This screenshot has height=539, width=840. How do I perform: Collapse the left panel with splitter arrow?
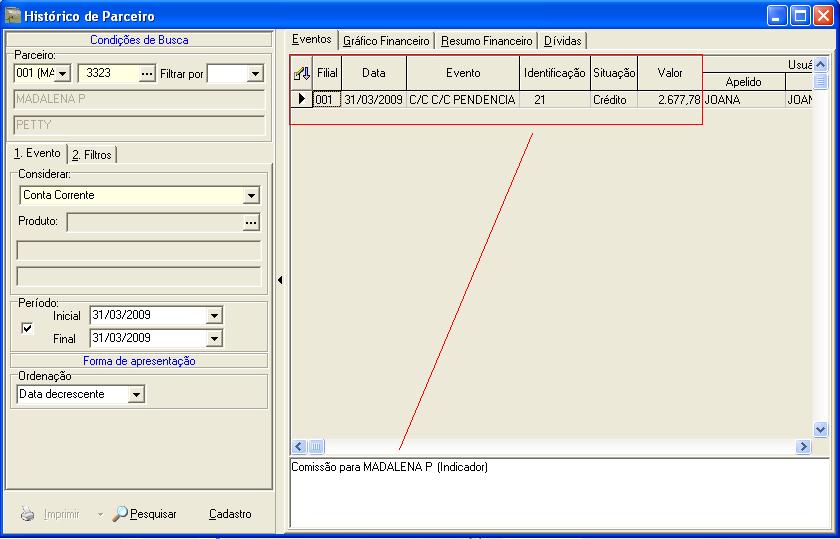(x=280, y=280)
